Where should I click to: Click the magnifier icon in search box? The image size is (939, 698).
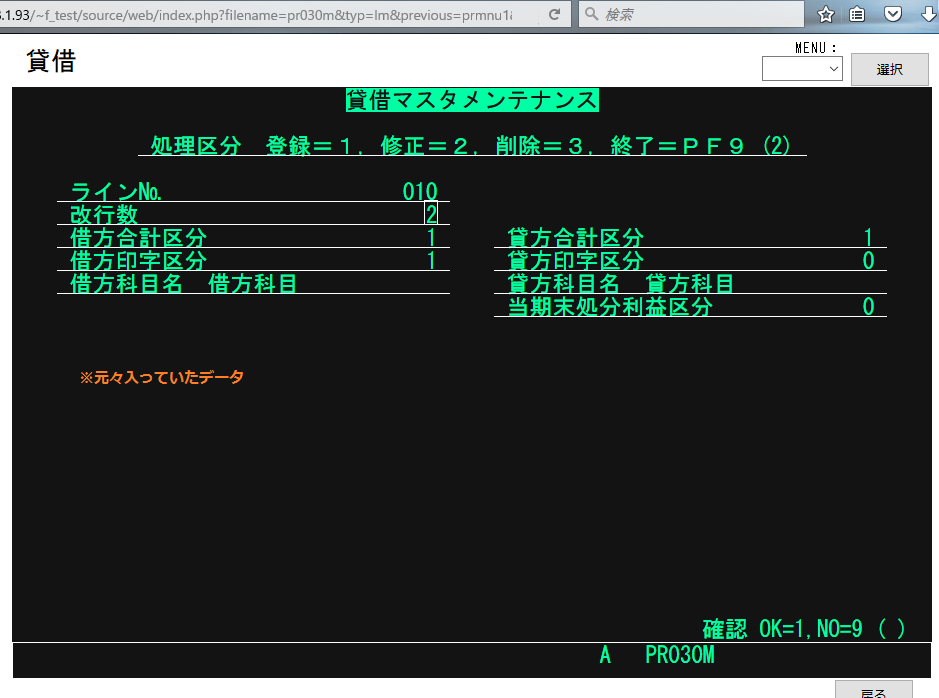[x=591, y=15]
